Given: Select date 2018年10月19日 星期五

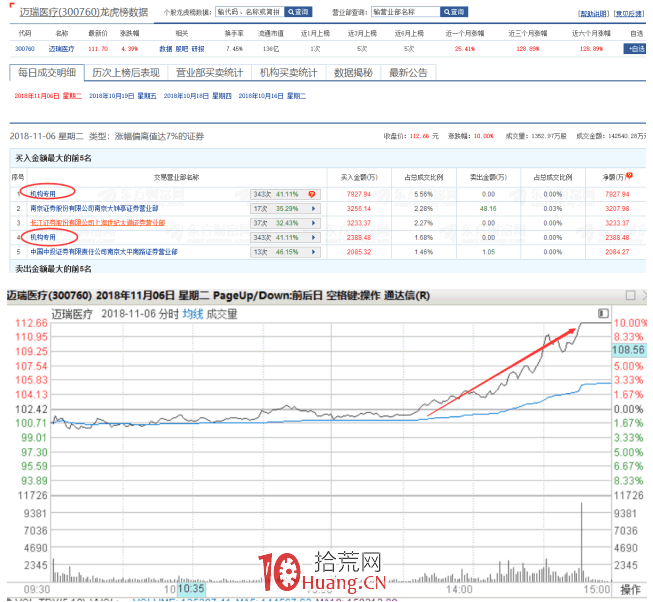Looking at the screenshot, I should [x=123, y=96].
